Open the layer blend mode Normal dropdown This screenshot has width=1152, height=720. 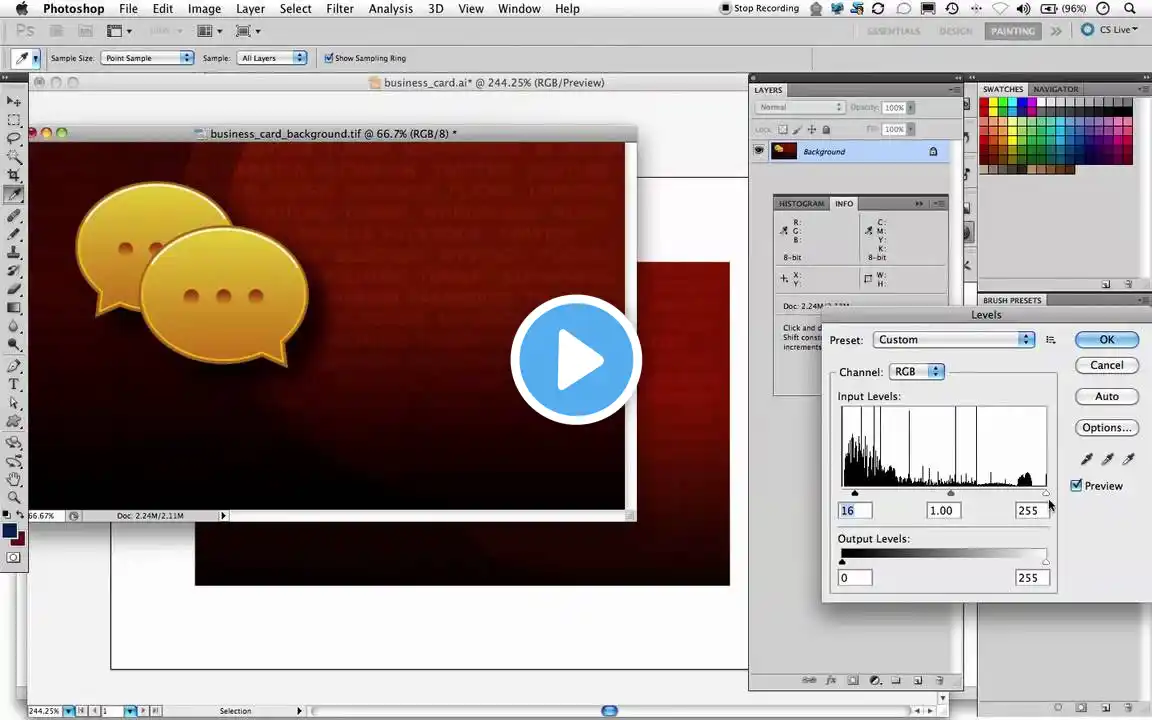pyautogui.click(x=799, y=107)
